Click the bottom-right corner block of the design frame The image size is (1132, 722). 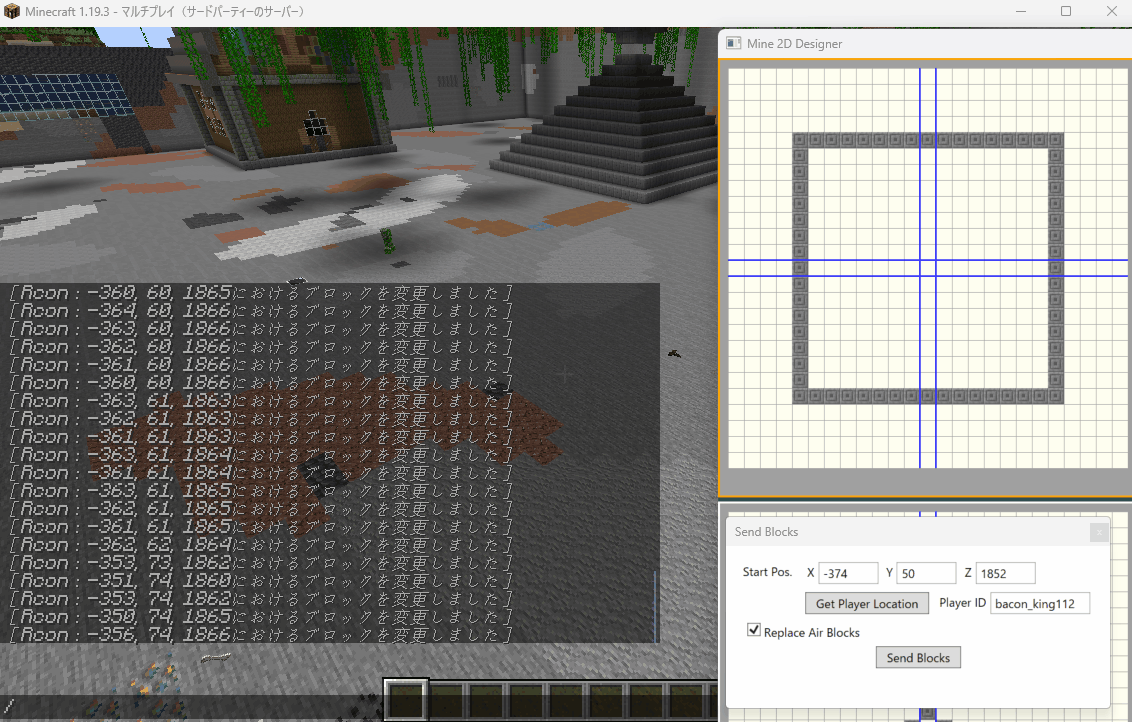pyautogui.click(x=1056, y=396)
